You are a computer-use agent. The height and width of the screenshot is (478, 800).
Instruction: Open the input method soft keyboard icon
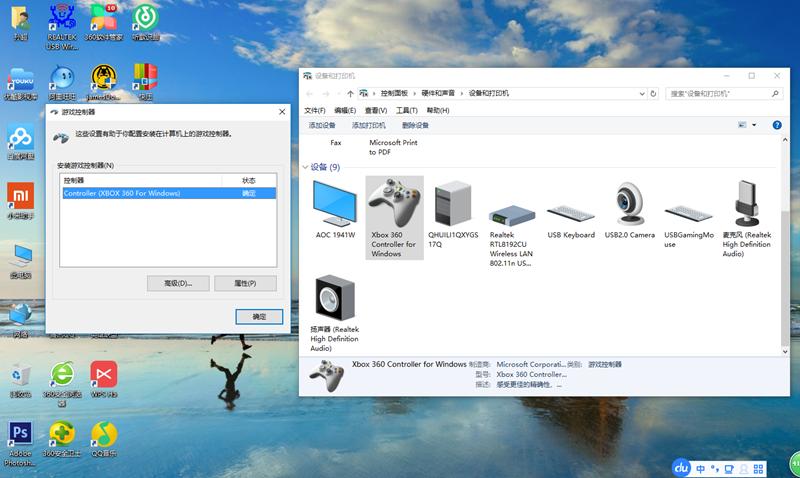(729, 468)
